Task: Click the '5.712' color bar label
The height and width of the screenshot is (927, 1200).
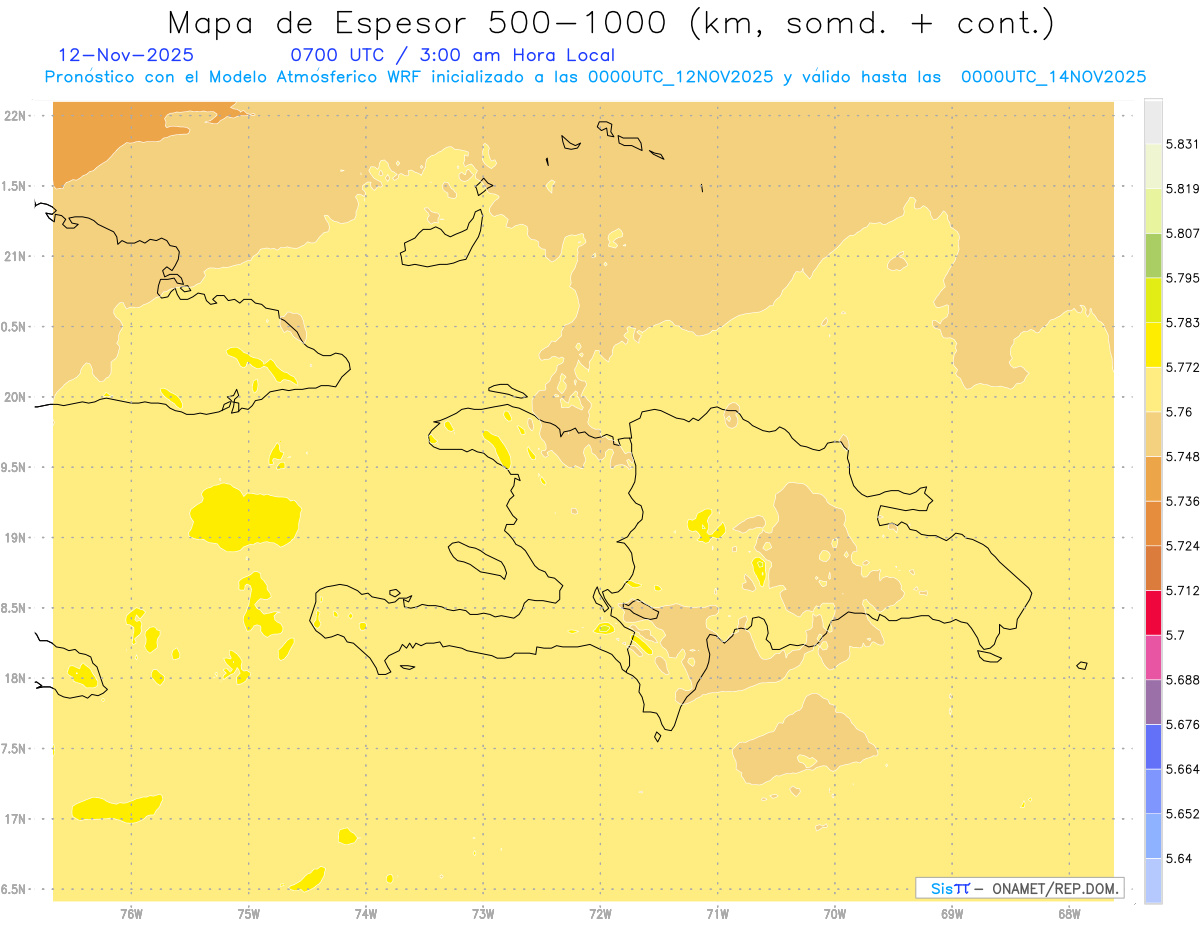Action: pos(1182,591)
